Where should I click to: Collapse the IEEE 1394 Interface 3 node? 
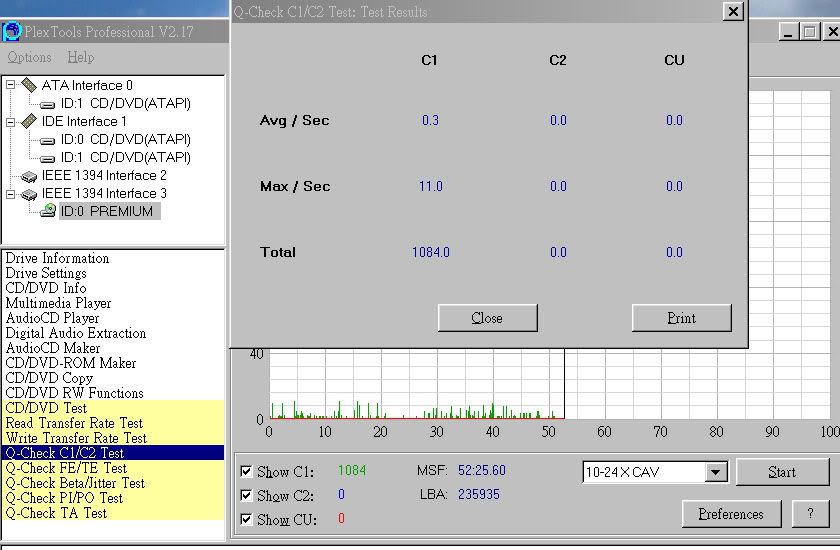10,193
